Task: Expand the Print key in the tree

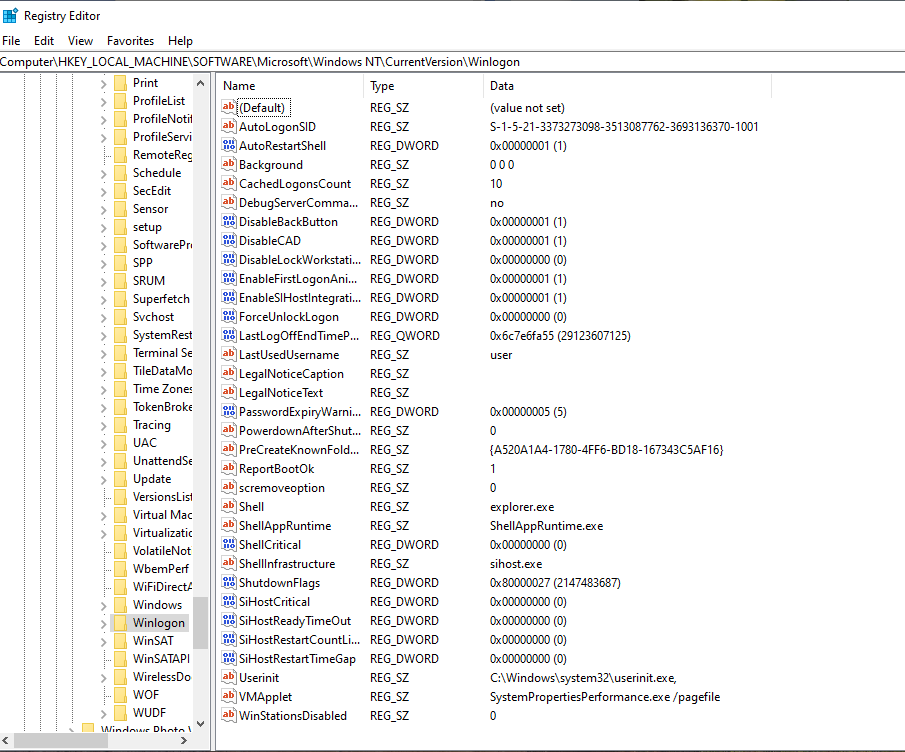Action: 103,84
